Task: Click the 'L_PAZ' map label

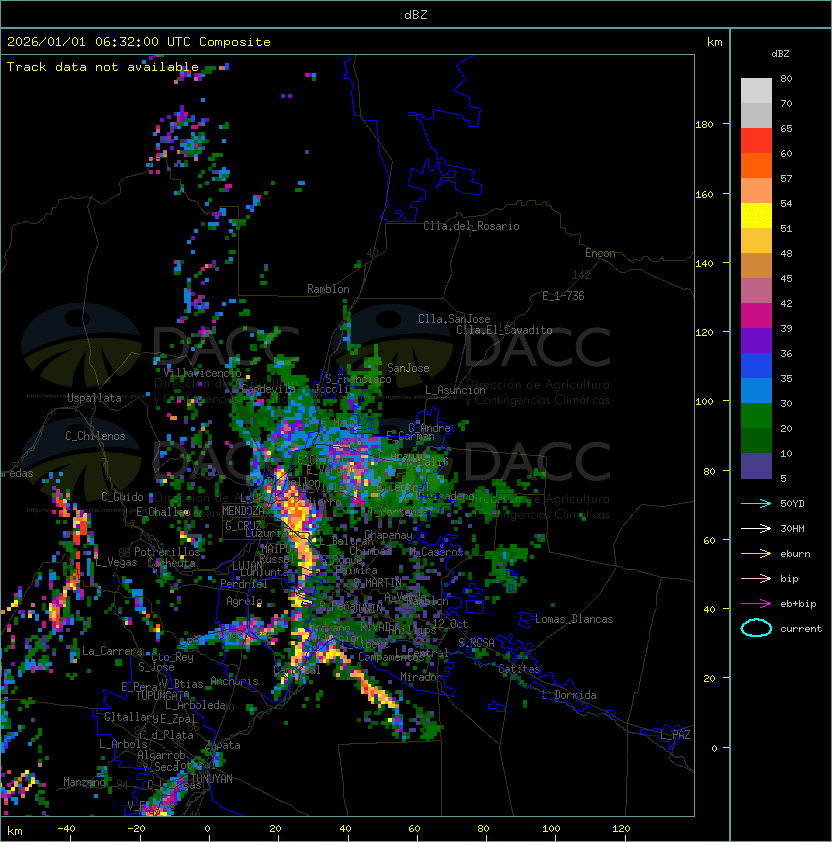Action: (675, 735)
